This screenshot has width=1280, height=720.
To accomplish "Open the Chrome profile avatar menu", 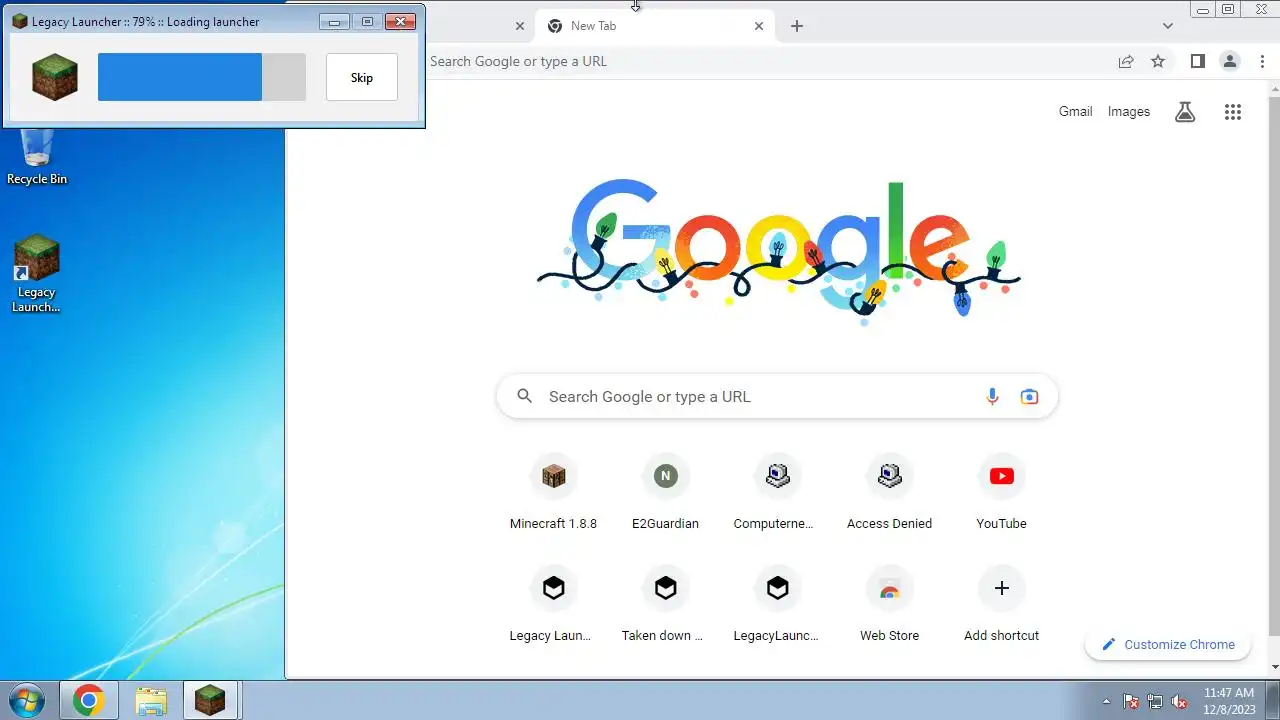I will pyautogui.click(x=1230, y=61).
